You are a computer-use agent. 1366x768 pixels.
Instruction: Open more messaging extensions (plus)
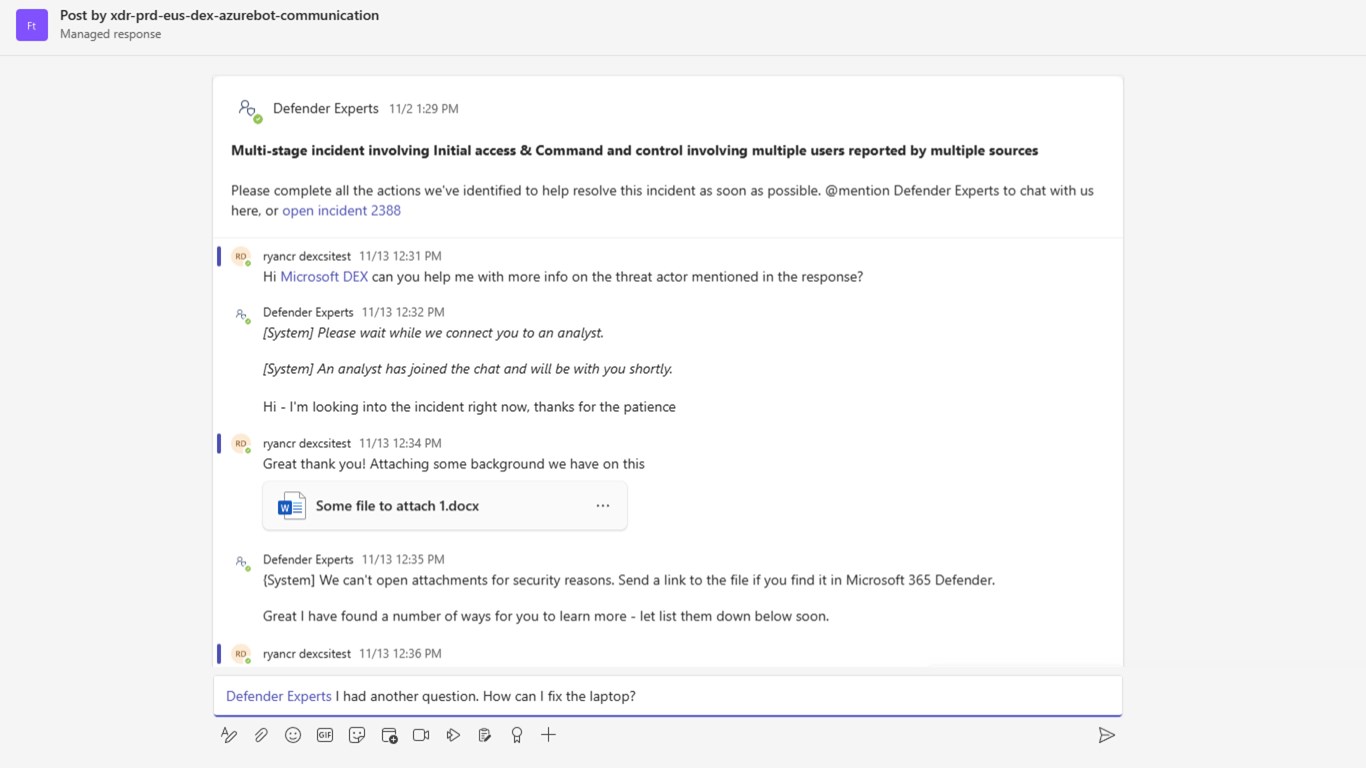click(548, 735)
